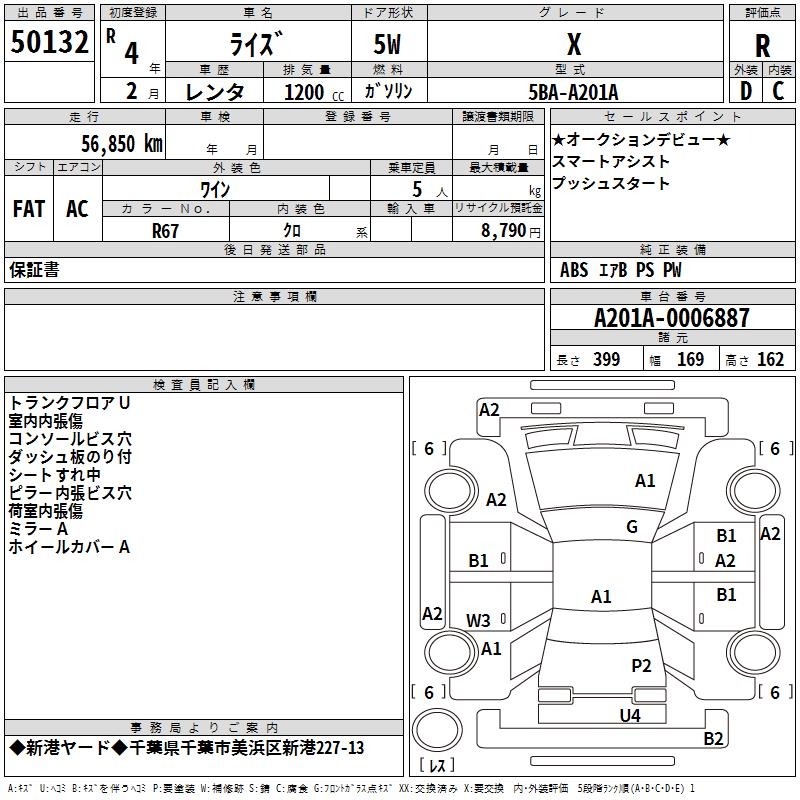This screenshot has height=800, width=800.
Task: Click inspector note ミラーA
Action: tap(38, 529)
